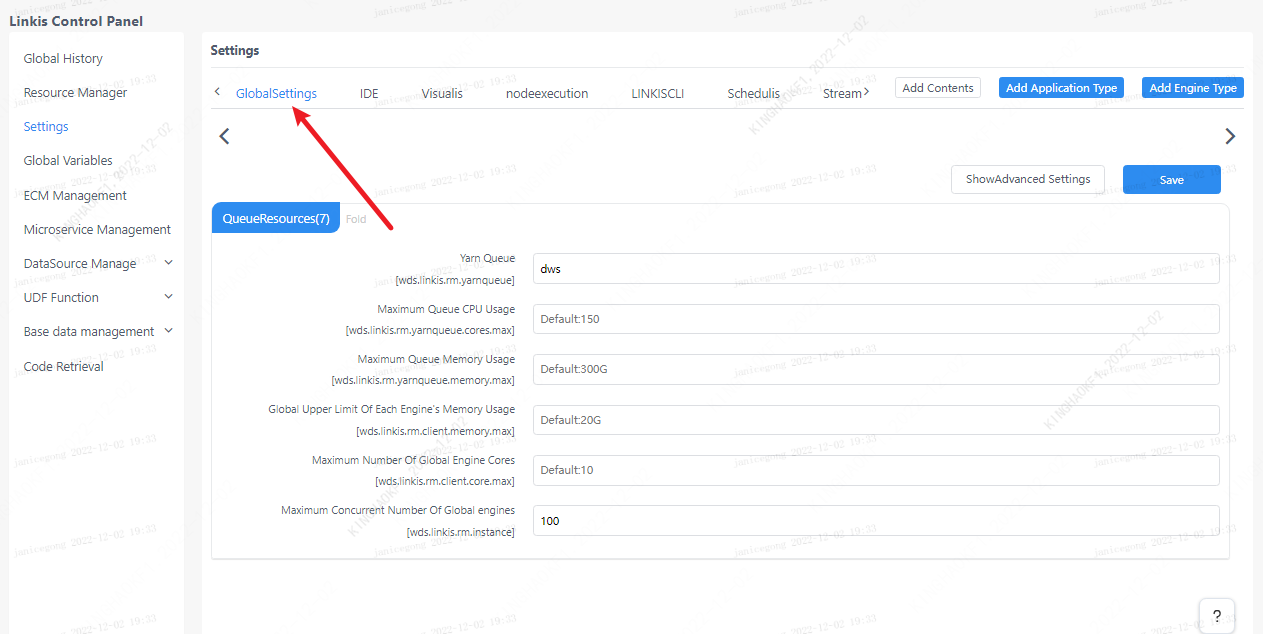Click Add Application Type button
Screen dimensions: 1263x634
tap(1061, 88)
